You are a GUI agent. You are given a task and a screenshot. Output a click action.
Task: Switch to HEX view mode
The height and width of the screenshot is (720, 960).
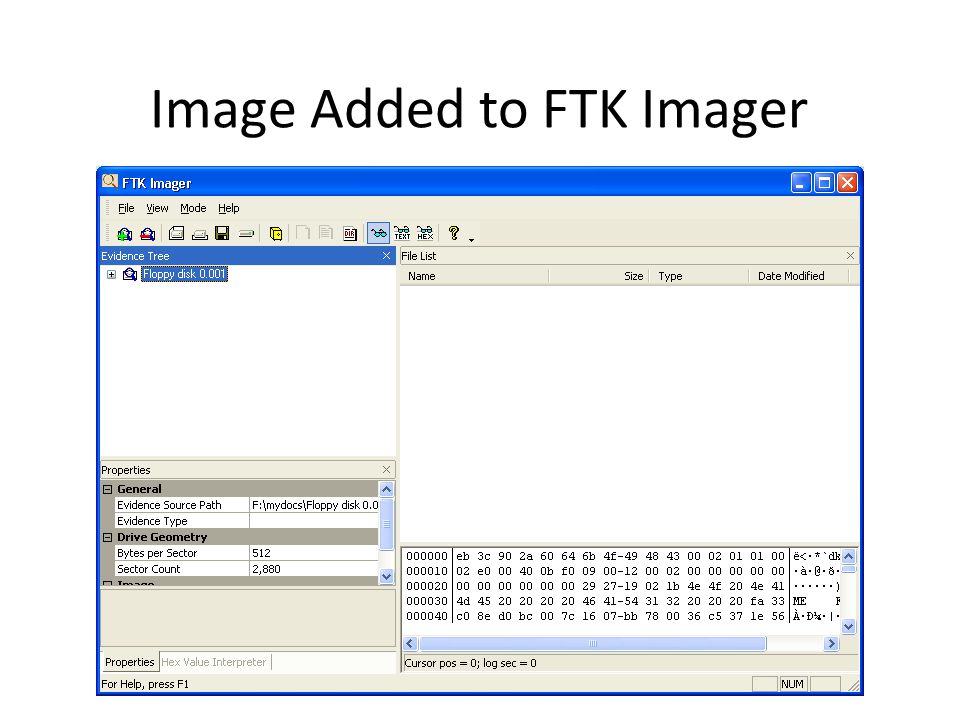pyautogui.click(x=425, y=233)
